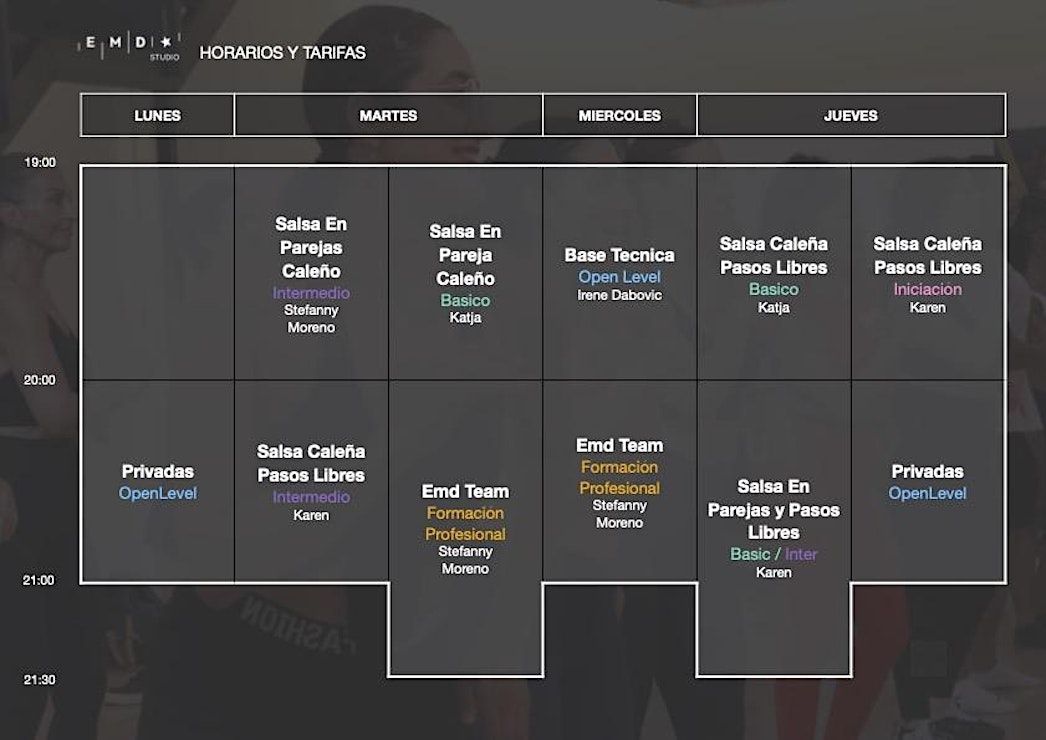
Task: Select Salsa Caleña Pasos Libres Intermedio with Karen
Action: click(311, 482)
